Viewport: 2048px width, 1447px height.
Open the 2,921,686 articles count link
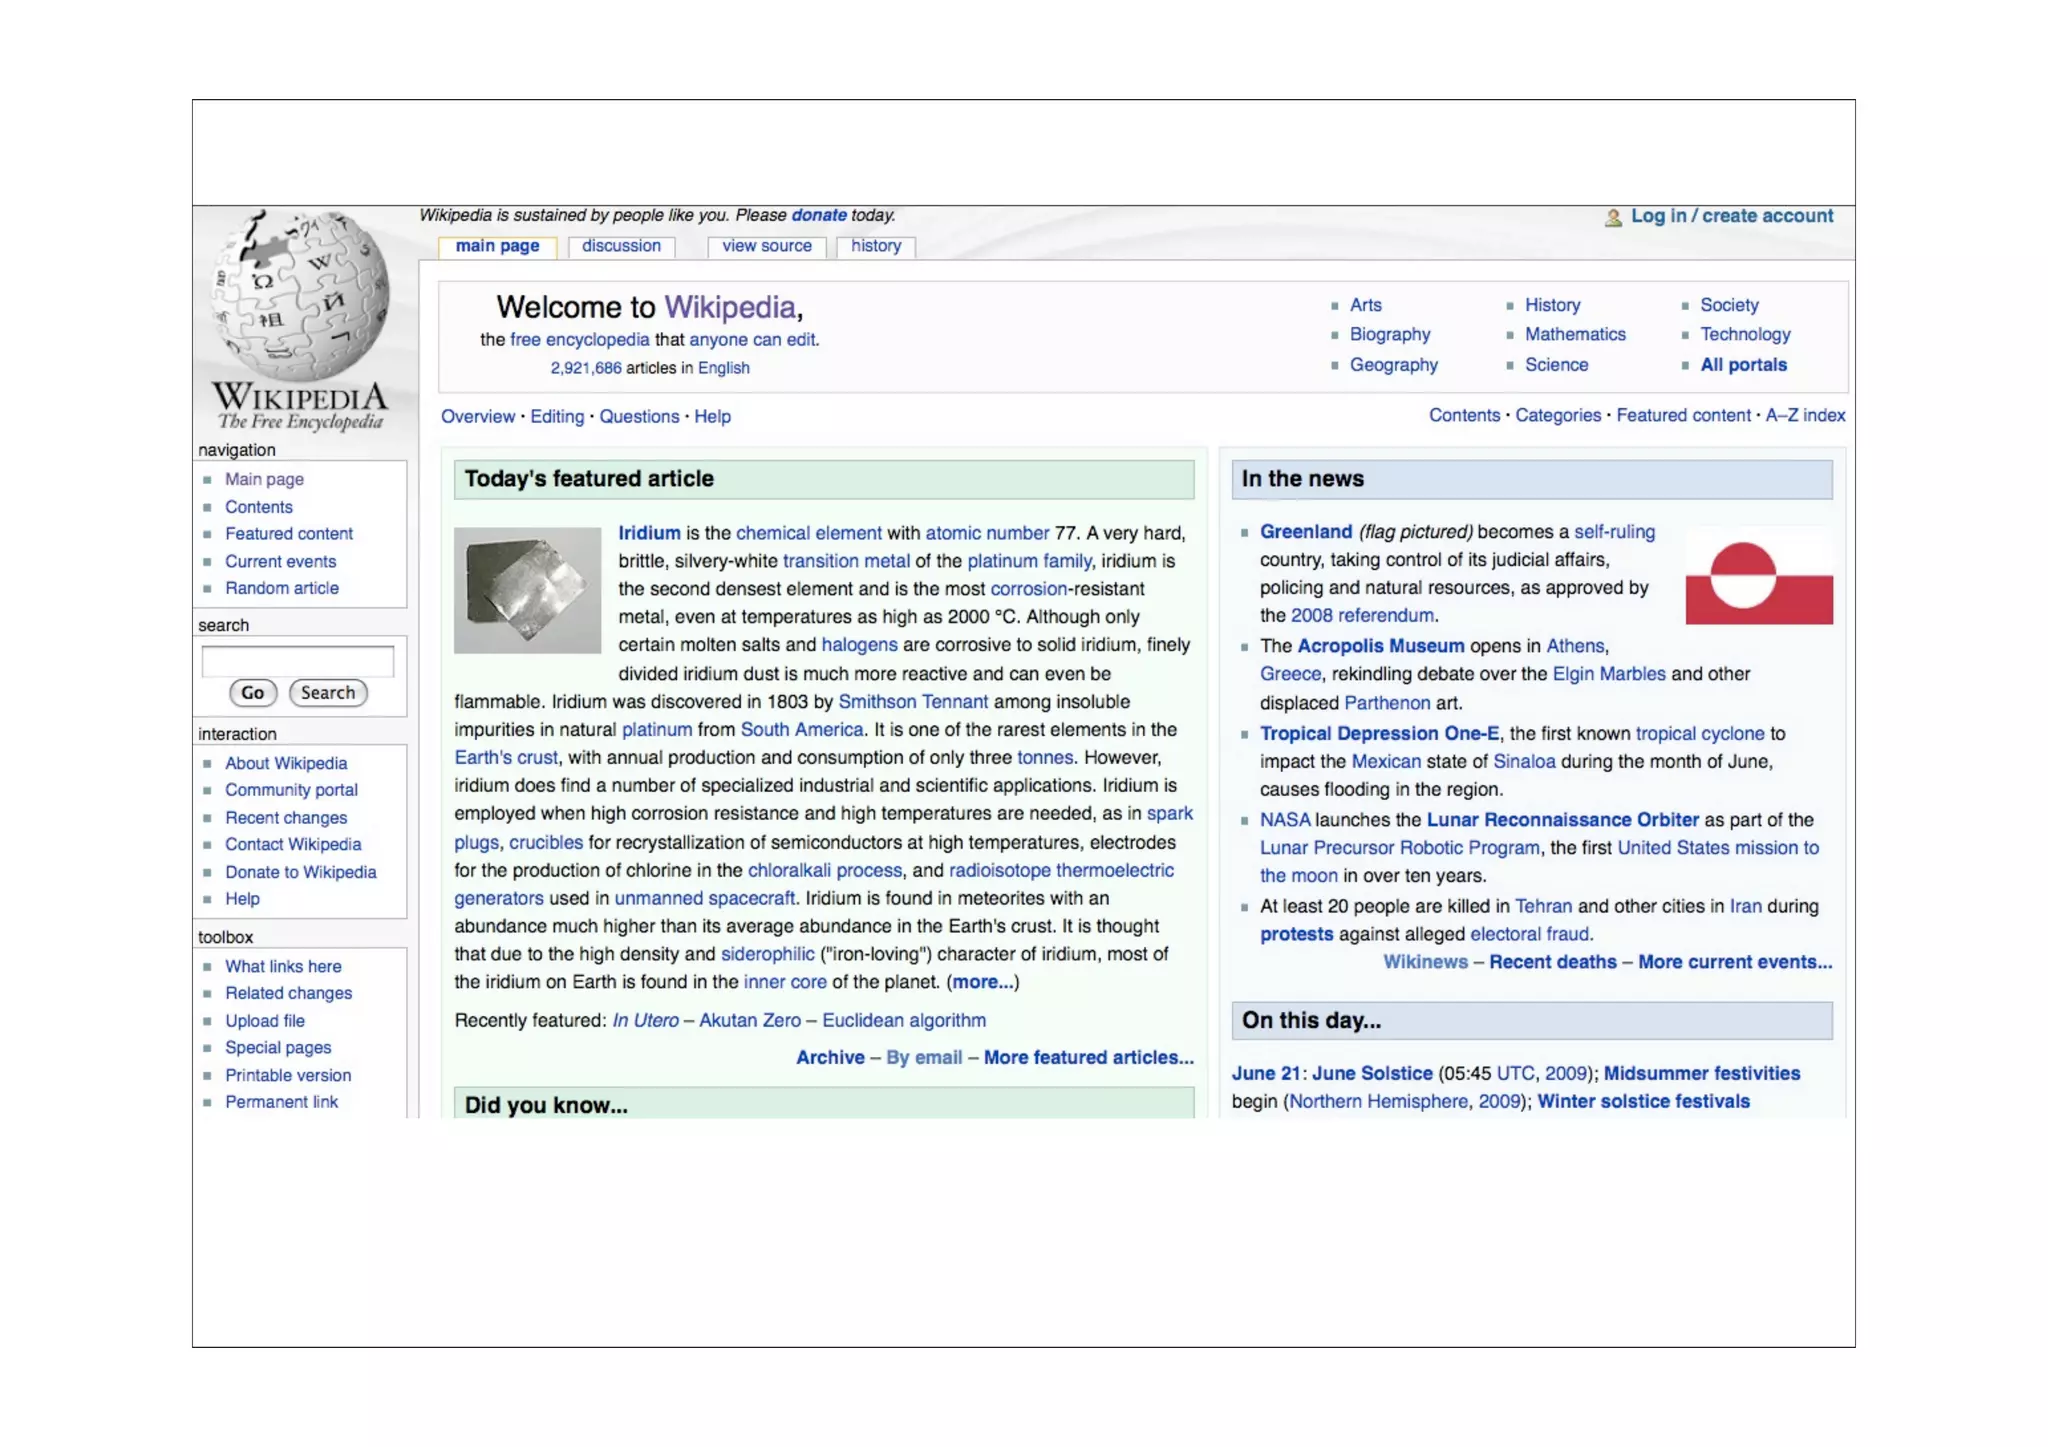[586, 368]
